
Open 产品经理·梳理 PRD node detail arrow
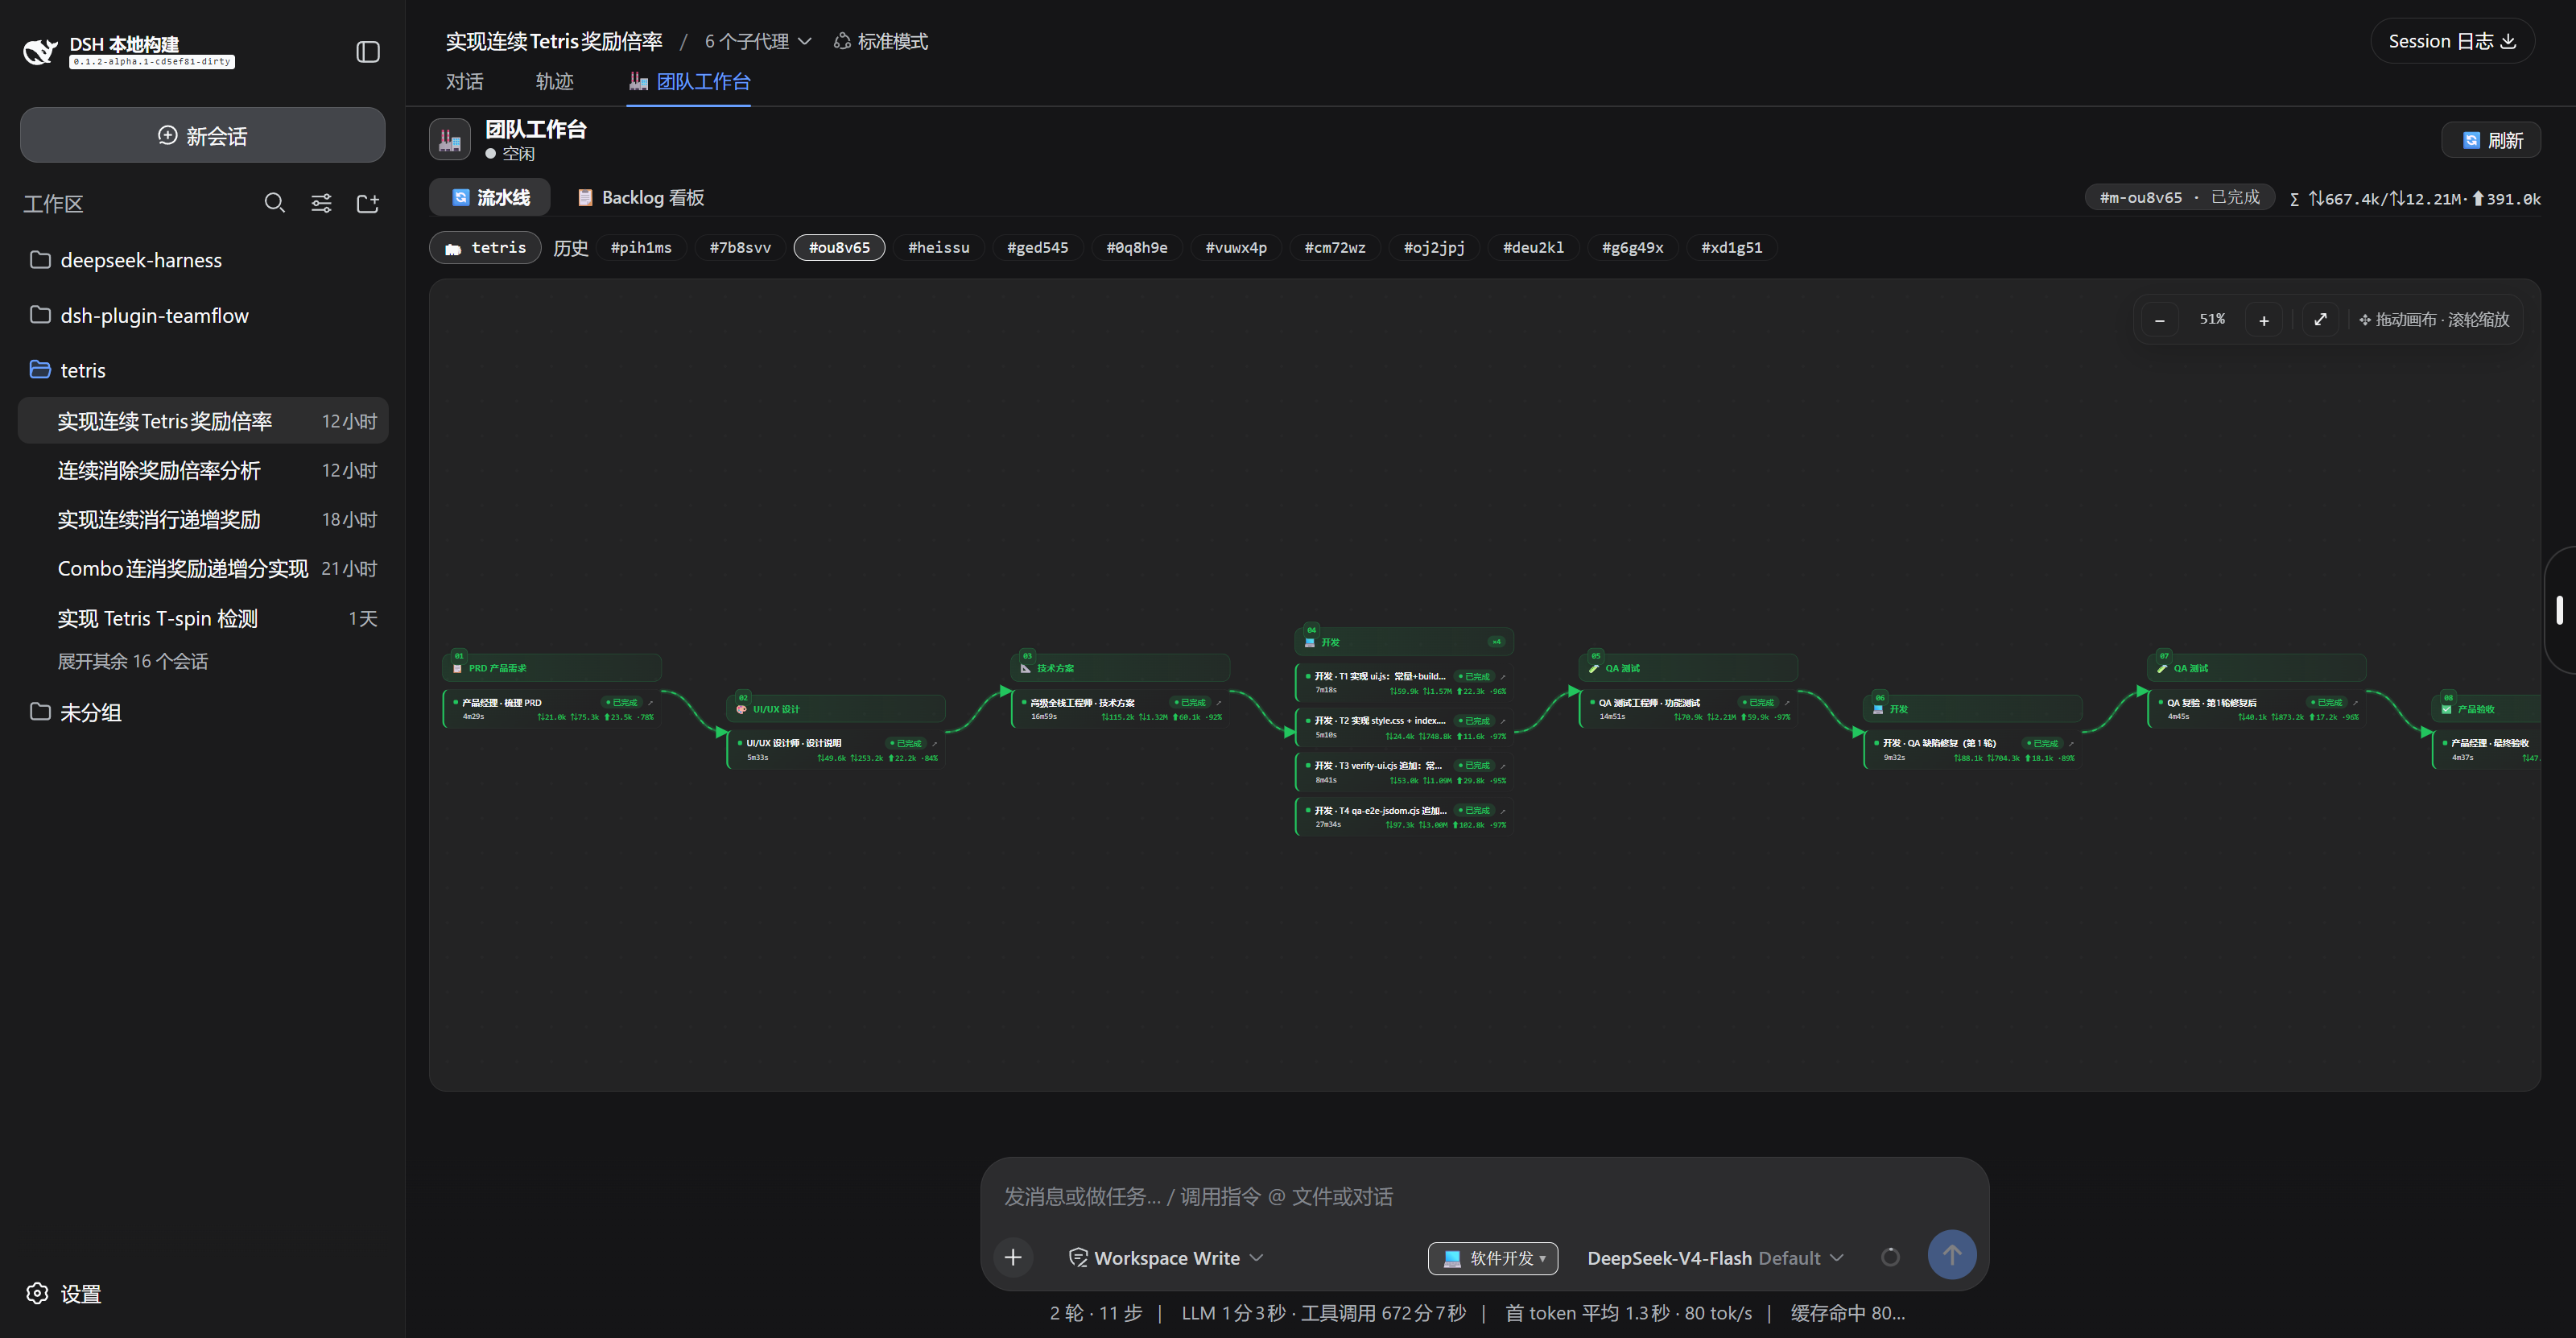(x=650, y=703)
